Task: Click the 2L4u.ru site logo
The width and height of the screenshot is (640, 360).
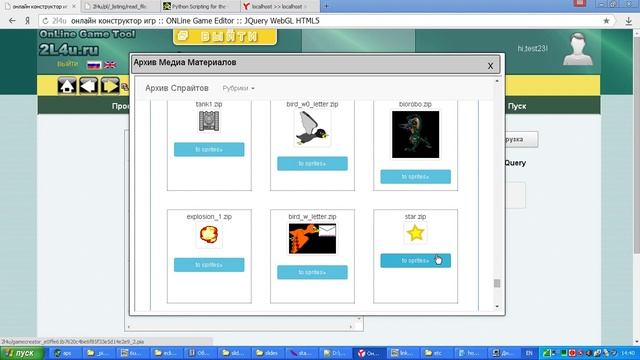Action: [69, 50]
